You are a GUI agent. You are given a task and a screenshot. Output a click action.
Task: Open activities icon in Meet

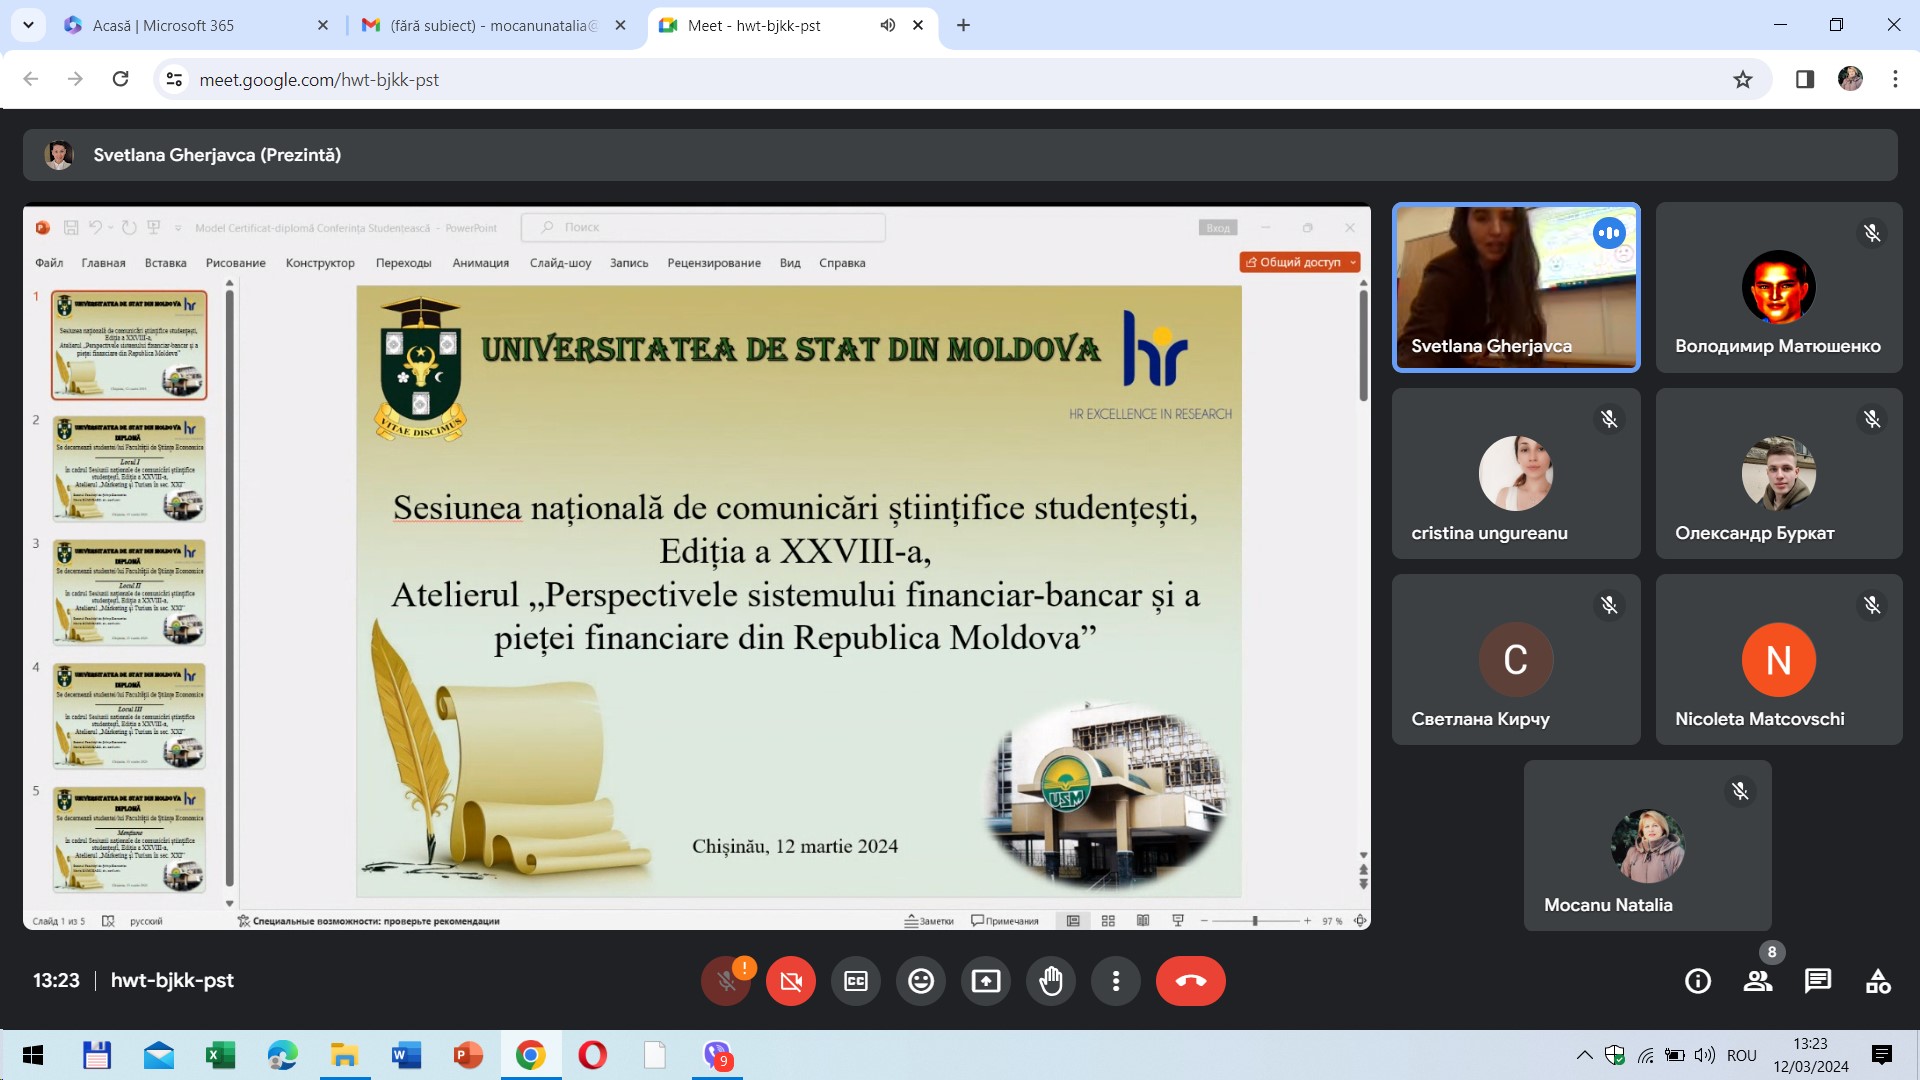click(1878, 981)
